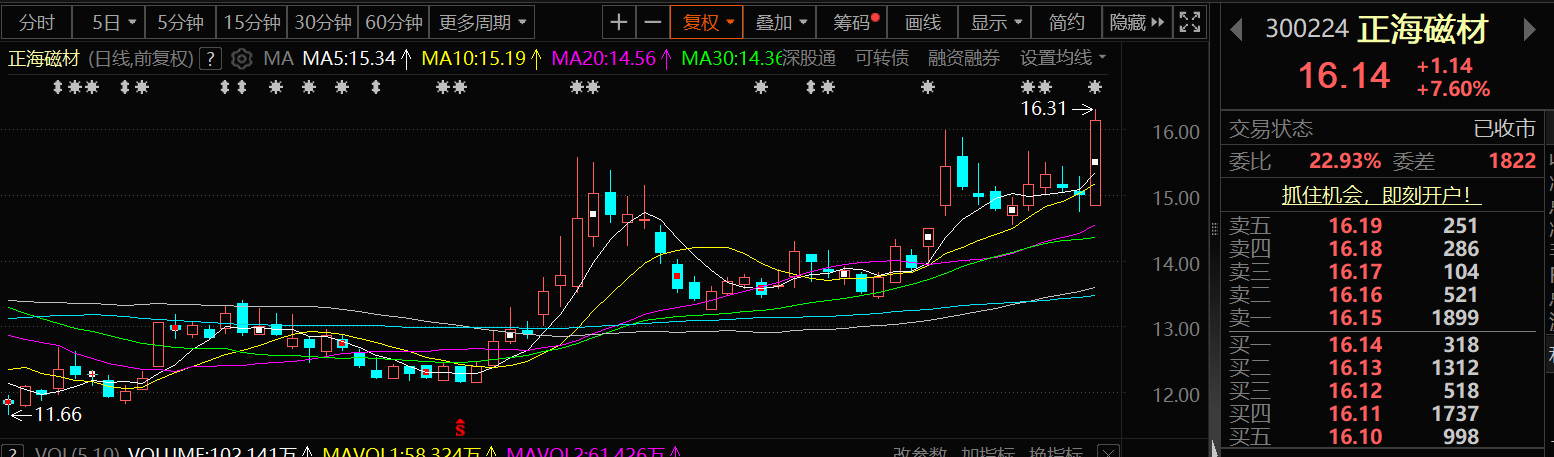Open the 画线 drawing tool

click(x=922, y=21)
